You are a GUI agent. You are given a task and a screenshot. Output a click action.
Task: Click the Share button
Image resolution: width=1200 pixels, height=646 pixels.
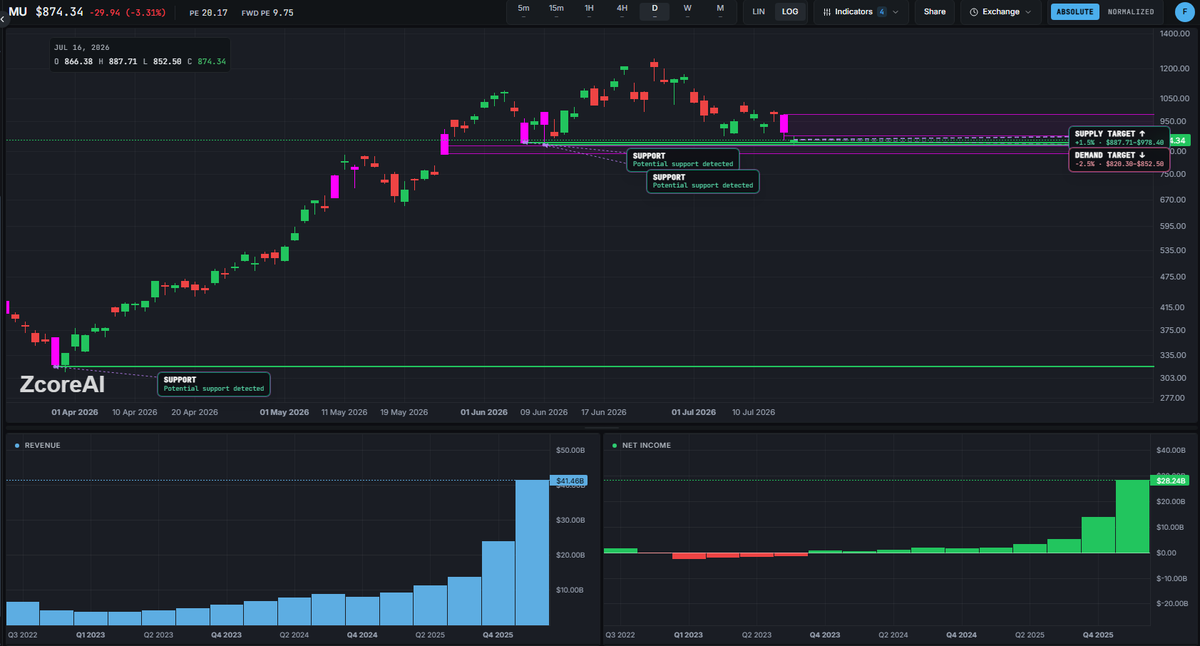934,12
